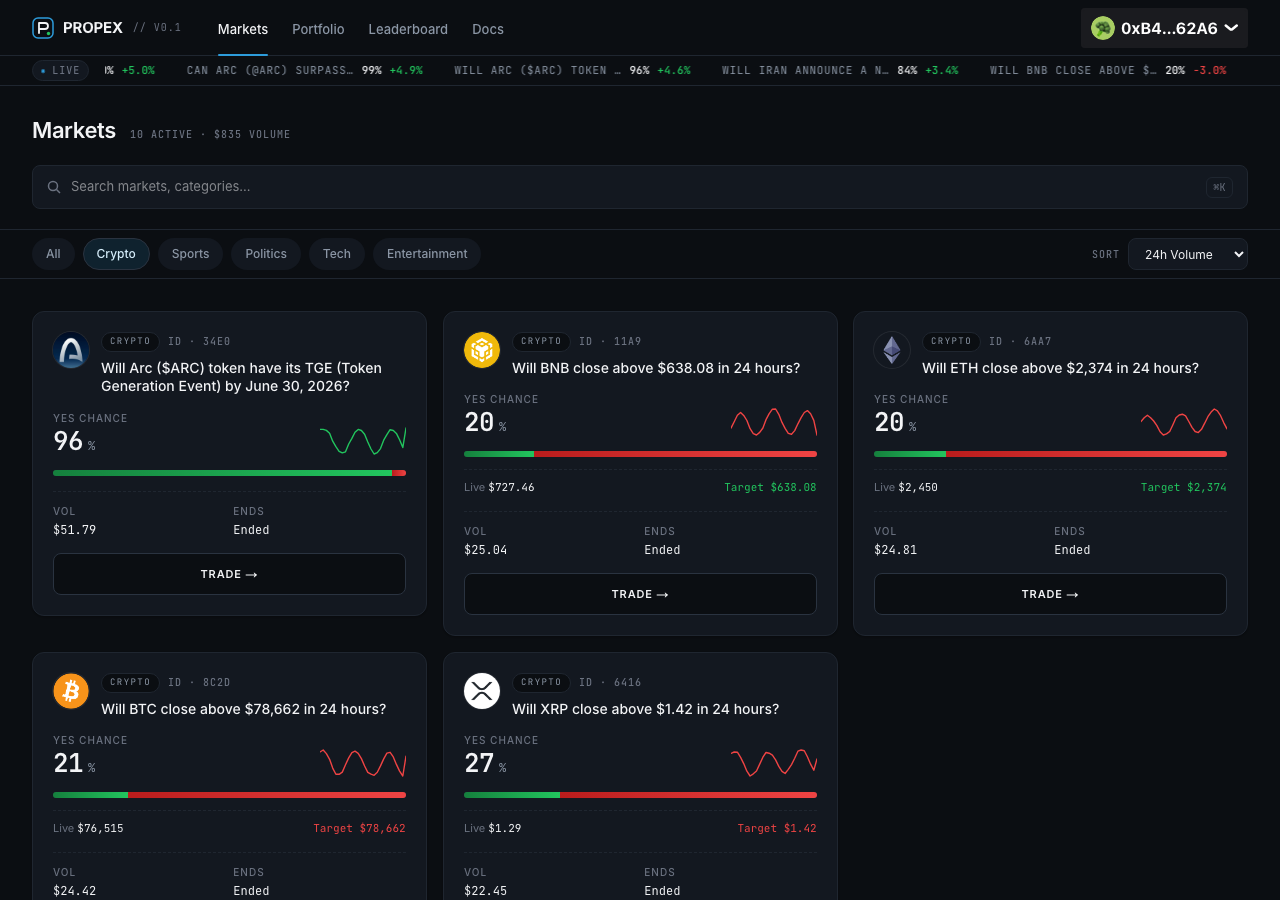Click the BNB coin logo icon
Image resolution: width=1280 pixels, height=900 pixels.
point(482,350)
